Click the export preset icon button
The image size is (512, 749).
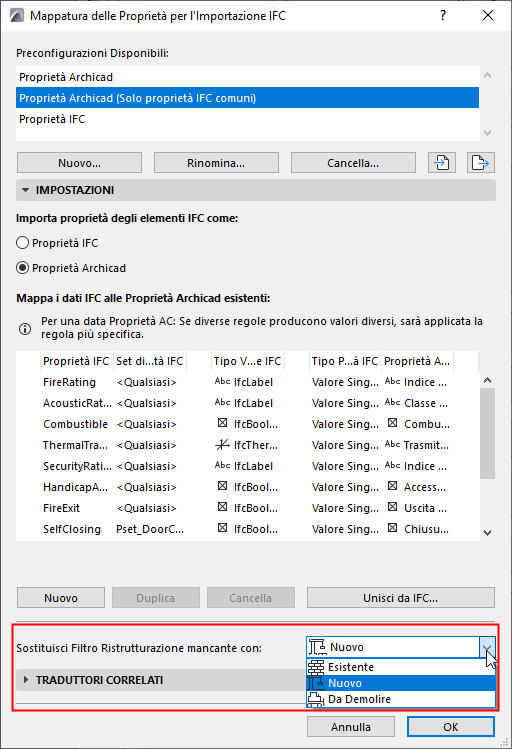click(480, 163)
